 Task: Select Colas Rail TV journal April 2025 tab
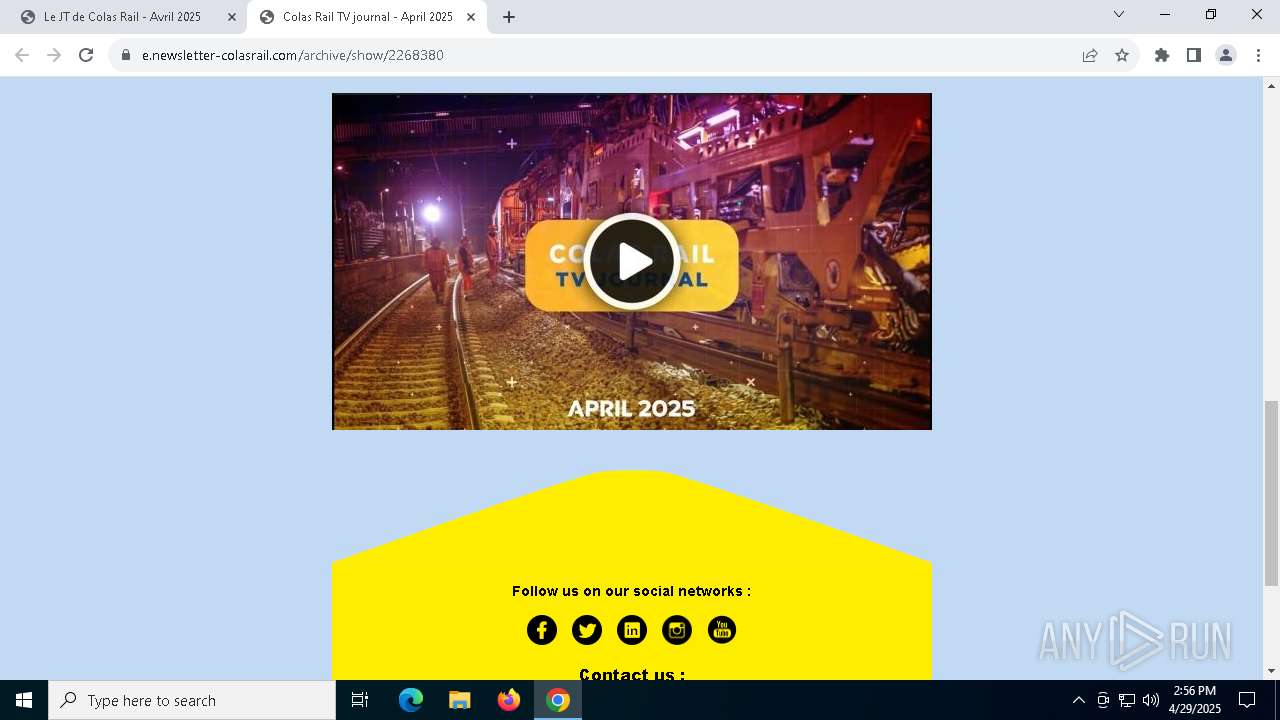pyautogui.click(x=366, y=17)
